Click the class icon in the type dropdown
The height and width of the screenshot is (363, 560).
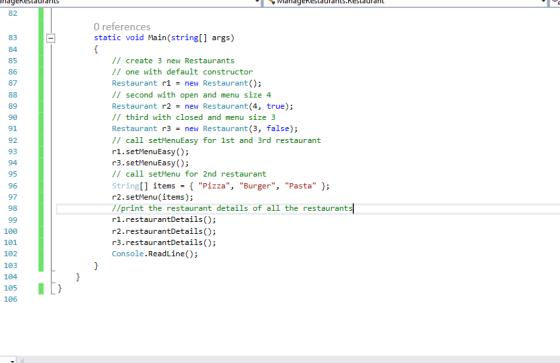[271, 2]
